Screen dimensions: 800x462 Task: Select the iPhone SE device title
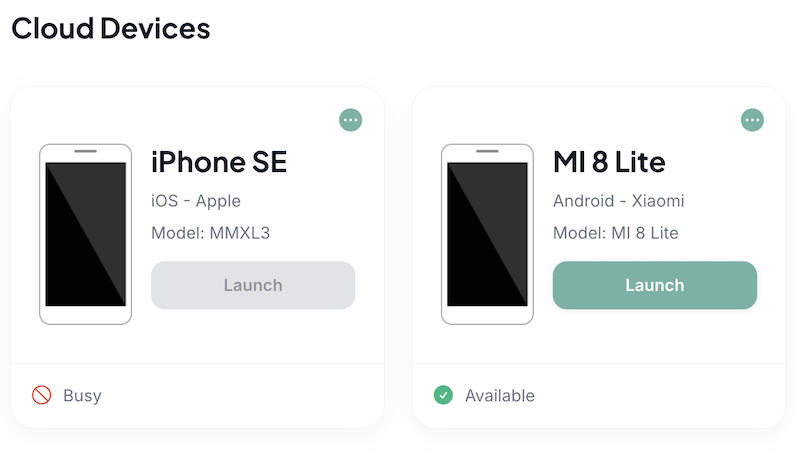pos(219,162)
